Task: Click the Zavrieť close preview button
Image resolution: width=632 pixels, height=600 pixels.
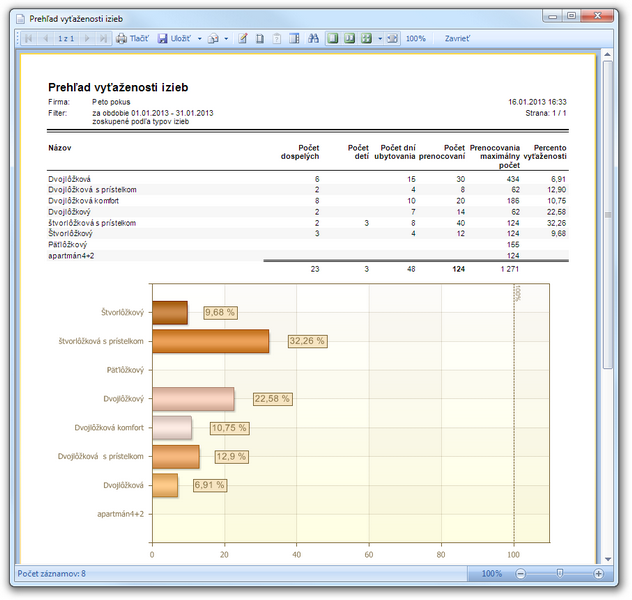Action: tap(457, 39)
